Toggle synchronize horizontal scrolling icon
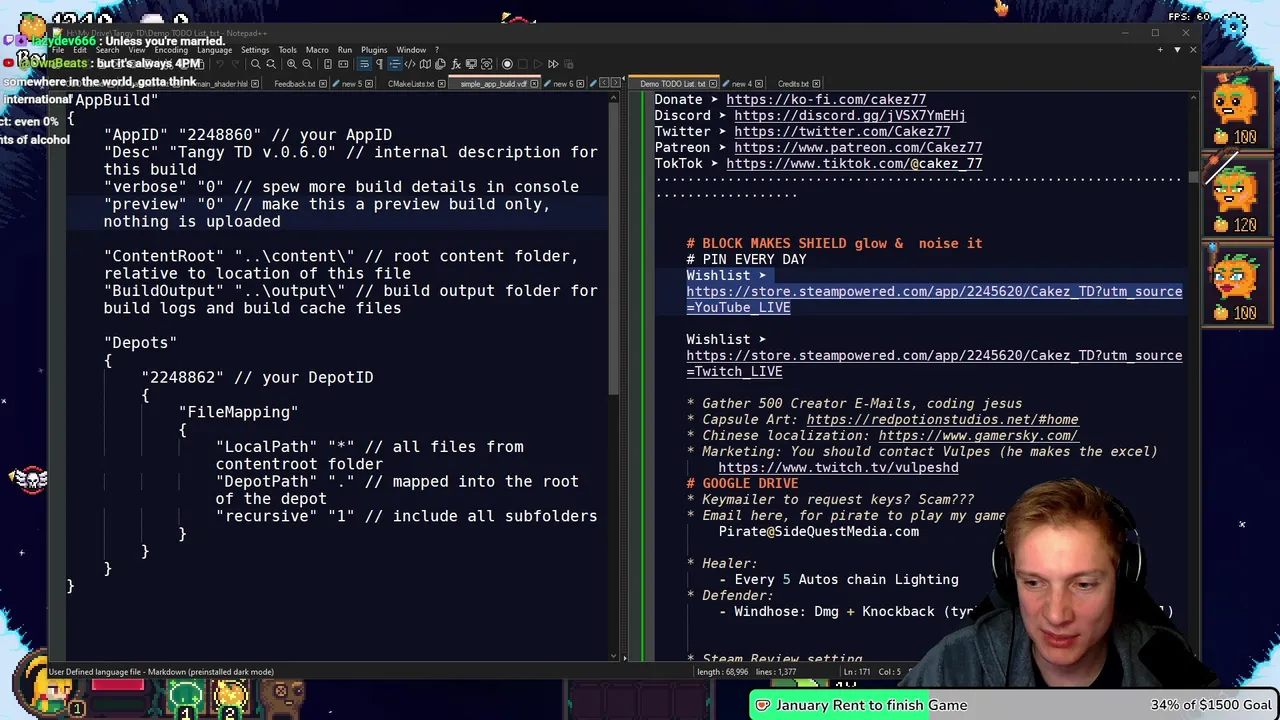The image size is (1280, 720). click(343, 64)
